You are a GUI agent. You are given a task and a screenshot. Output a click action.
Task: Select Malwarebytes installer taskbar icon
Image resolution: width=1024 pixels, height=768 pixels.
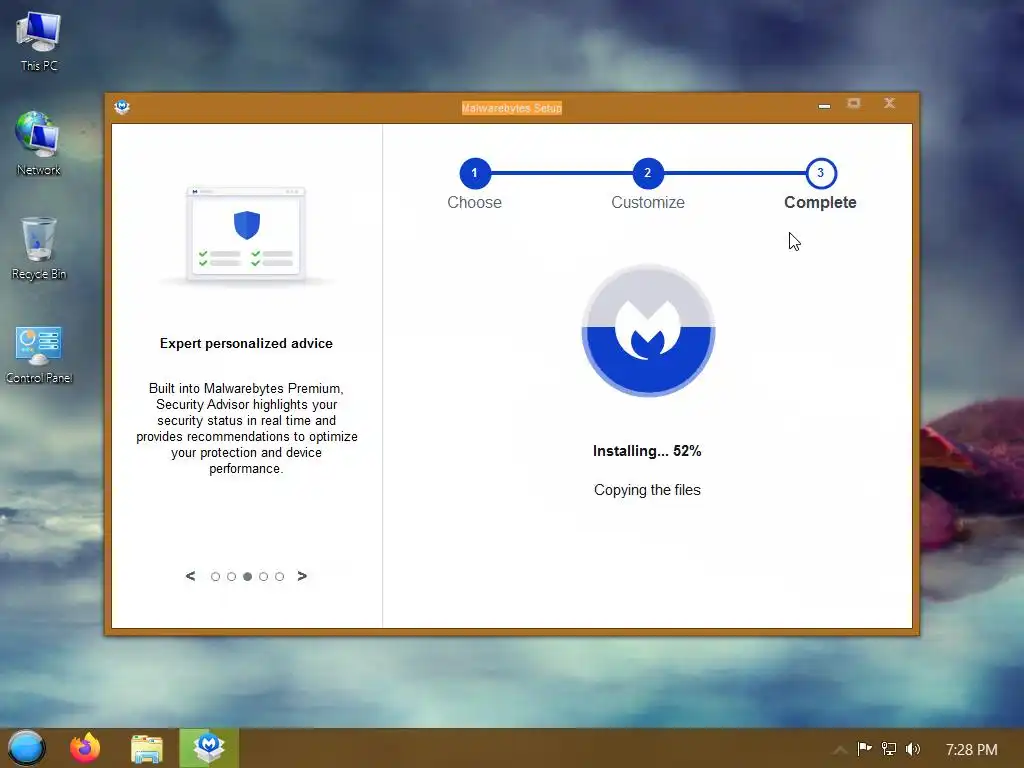pyautogui.click(x=209, y=748)
